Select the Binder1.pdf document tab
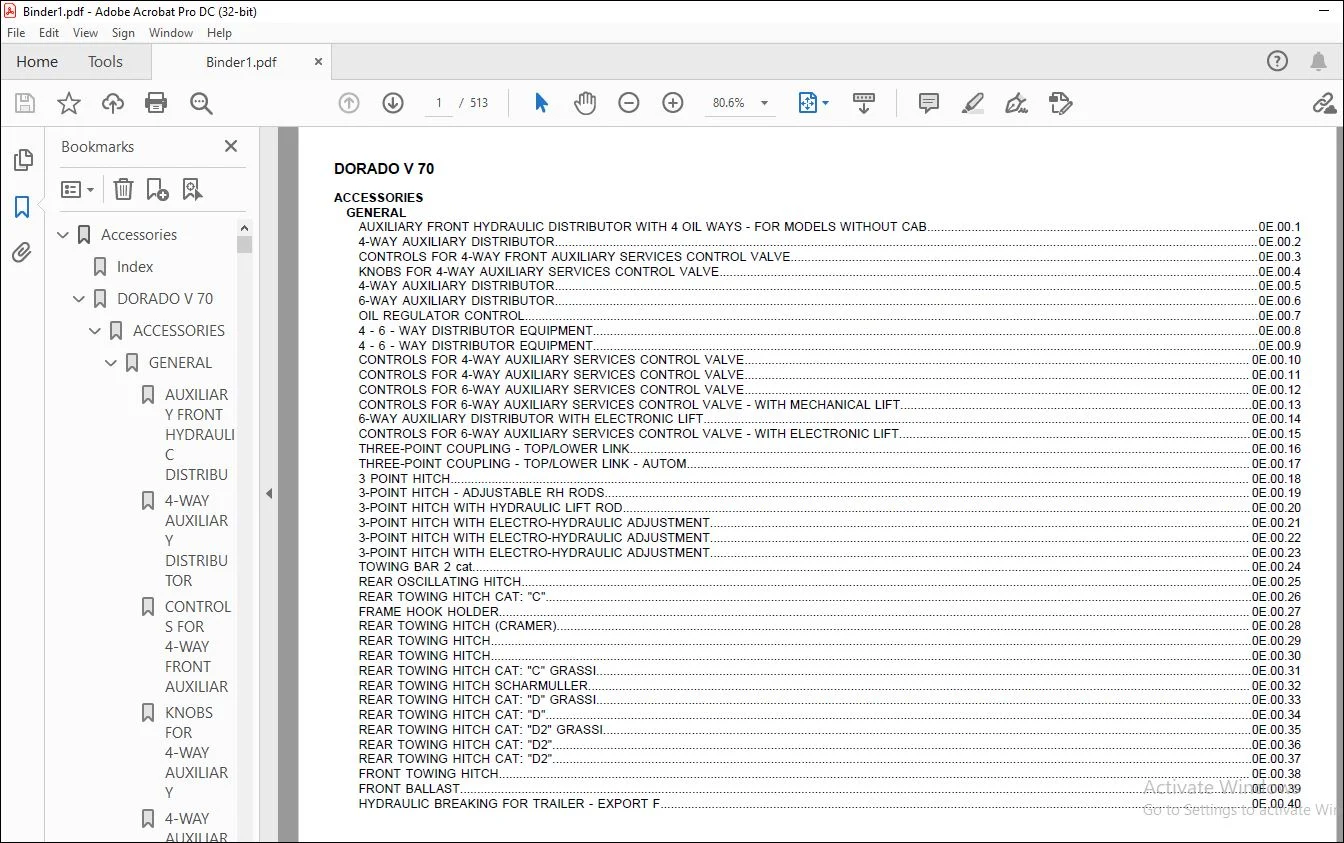Viewport: 1344px width, 843px height. 241,62
